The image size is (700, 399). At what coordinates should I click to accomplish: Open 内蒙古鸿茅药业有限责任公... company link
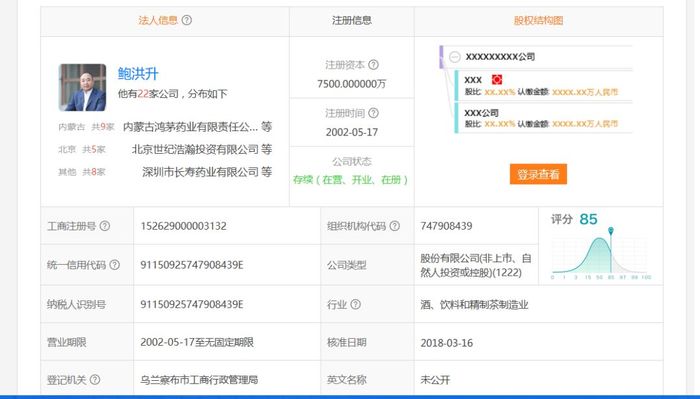(190, 127)
